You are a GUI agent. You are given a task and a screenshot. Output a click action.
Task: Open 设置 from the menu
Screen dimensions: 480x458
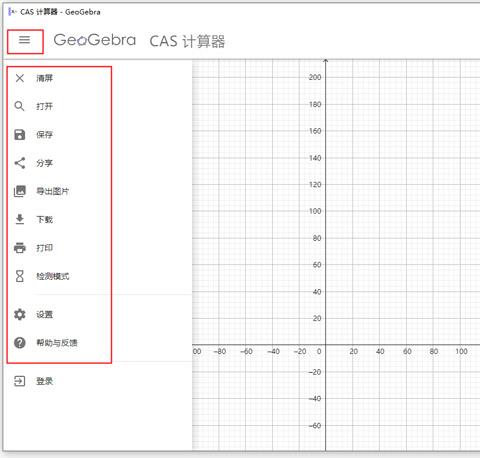click(x=44, y=314)
